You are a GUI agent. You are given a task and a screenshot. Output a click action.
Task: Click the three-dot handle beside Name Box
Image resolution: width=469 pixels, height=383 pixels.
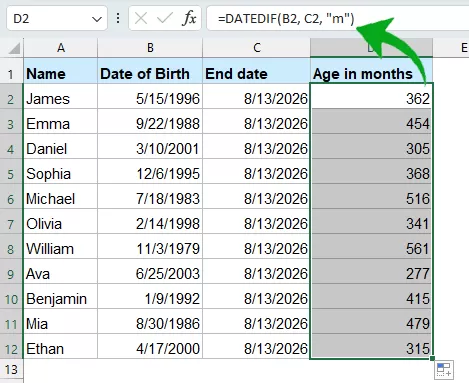tap(118, 18)
